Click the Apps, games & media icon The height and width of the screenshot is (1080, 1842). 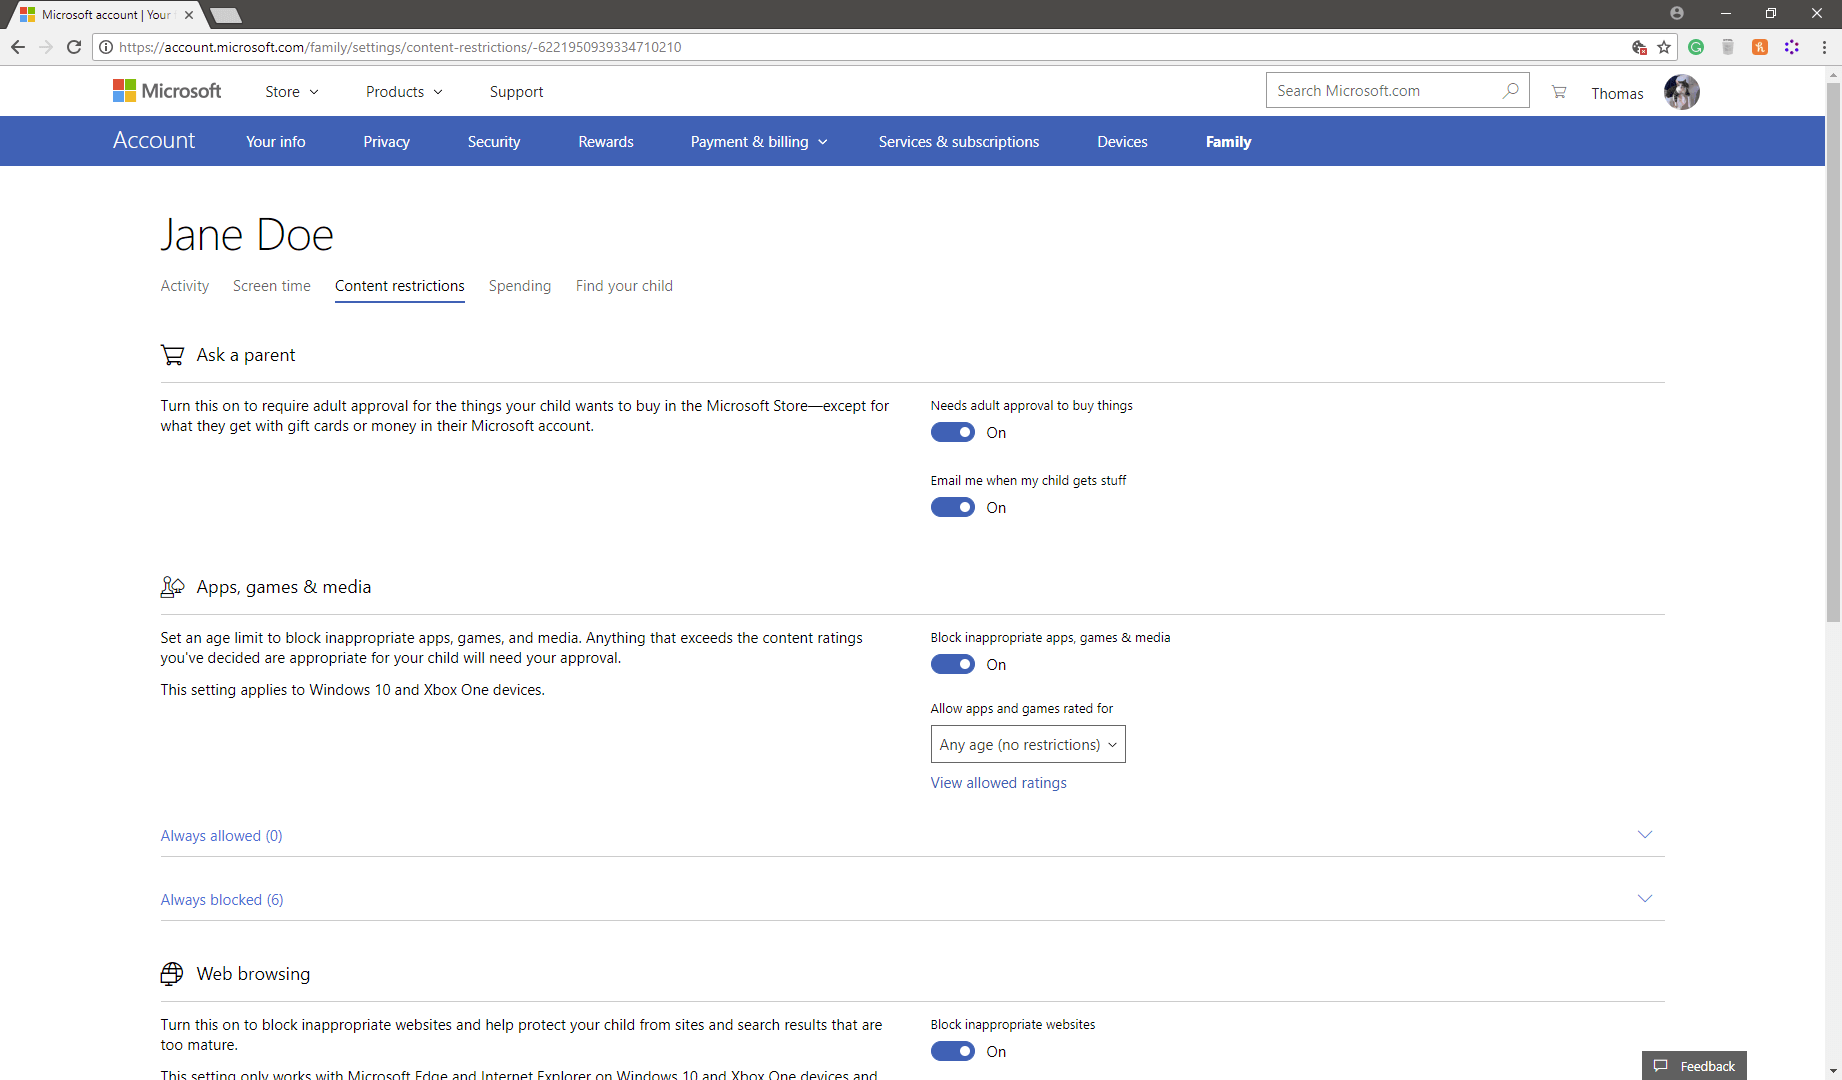[x=172, y=587]
